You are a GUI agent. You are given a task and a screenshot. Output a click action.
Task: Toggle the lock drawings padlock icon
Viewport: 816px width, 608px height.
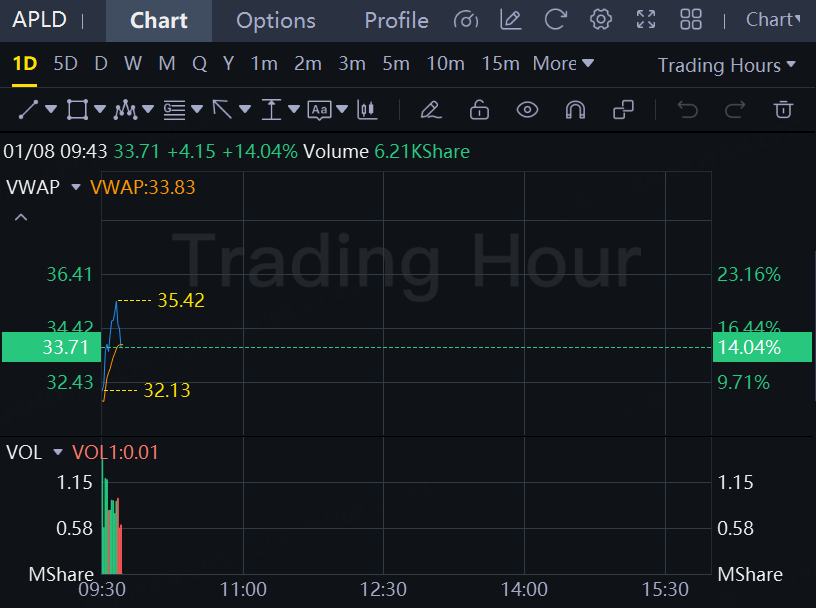point(479,110)
